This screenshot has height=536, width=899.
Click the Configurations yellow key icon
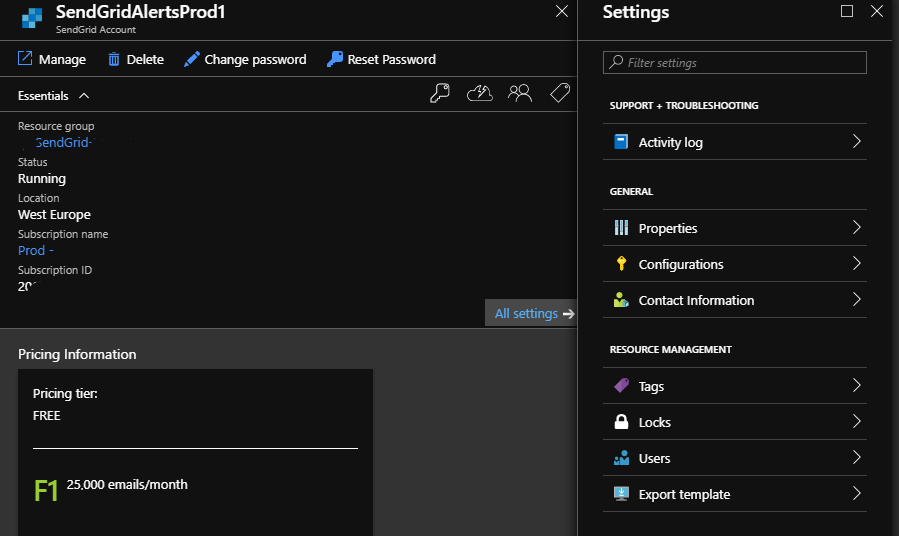(x=621, y=264)
